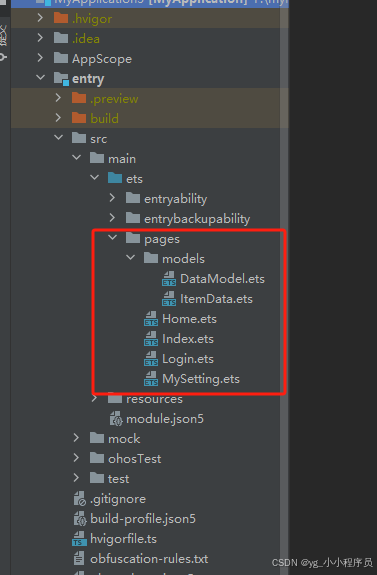This screenshot has height=575, width=377.
Task: Select obfuscation-rules.txt file name
Action: pyautogui.click(x=149, y=558)
